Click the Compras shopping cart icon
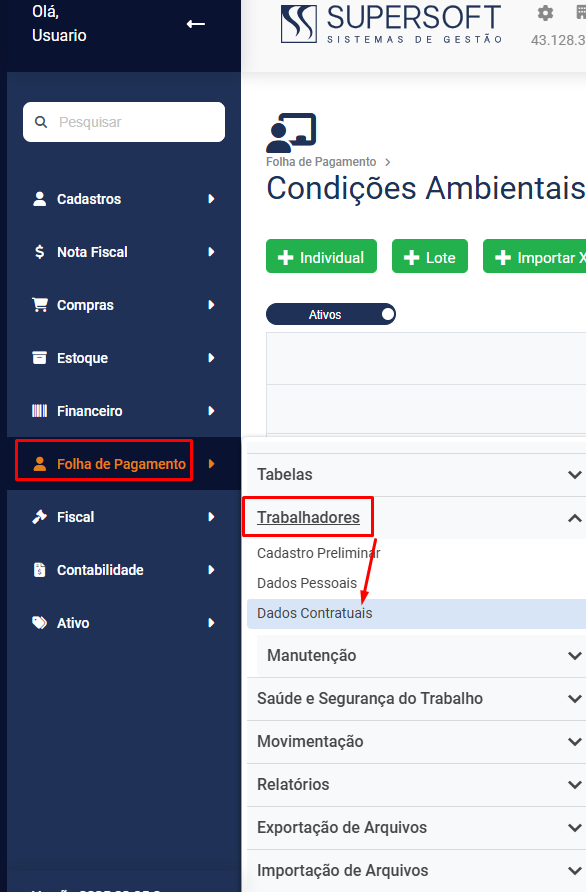The image size is (586, 892). point(40,305)
